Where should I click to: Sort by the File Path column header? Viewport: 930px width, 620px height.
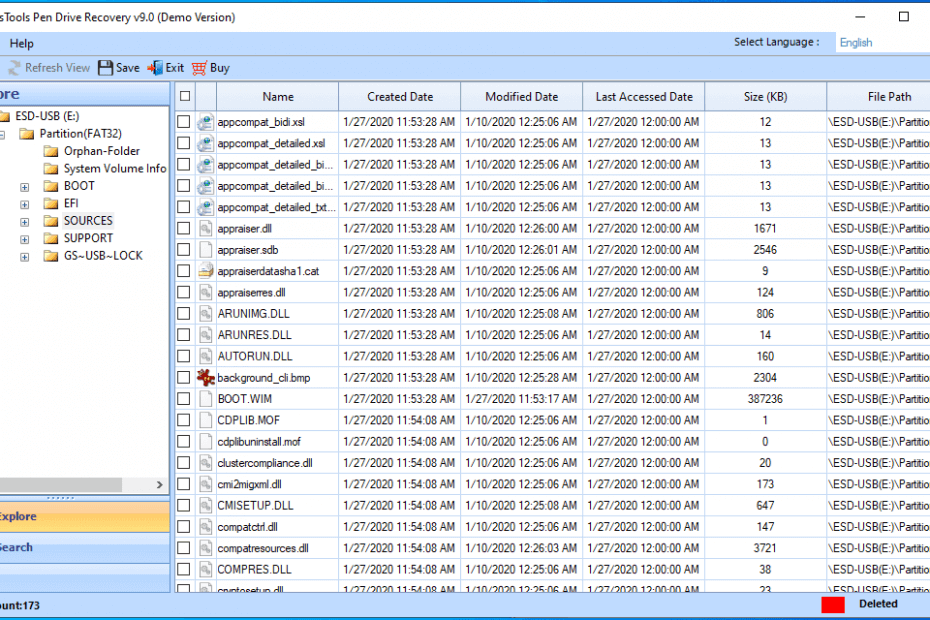coord(879,97)
